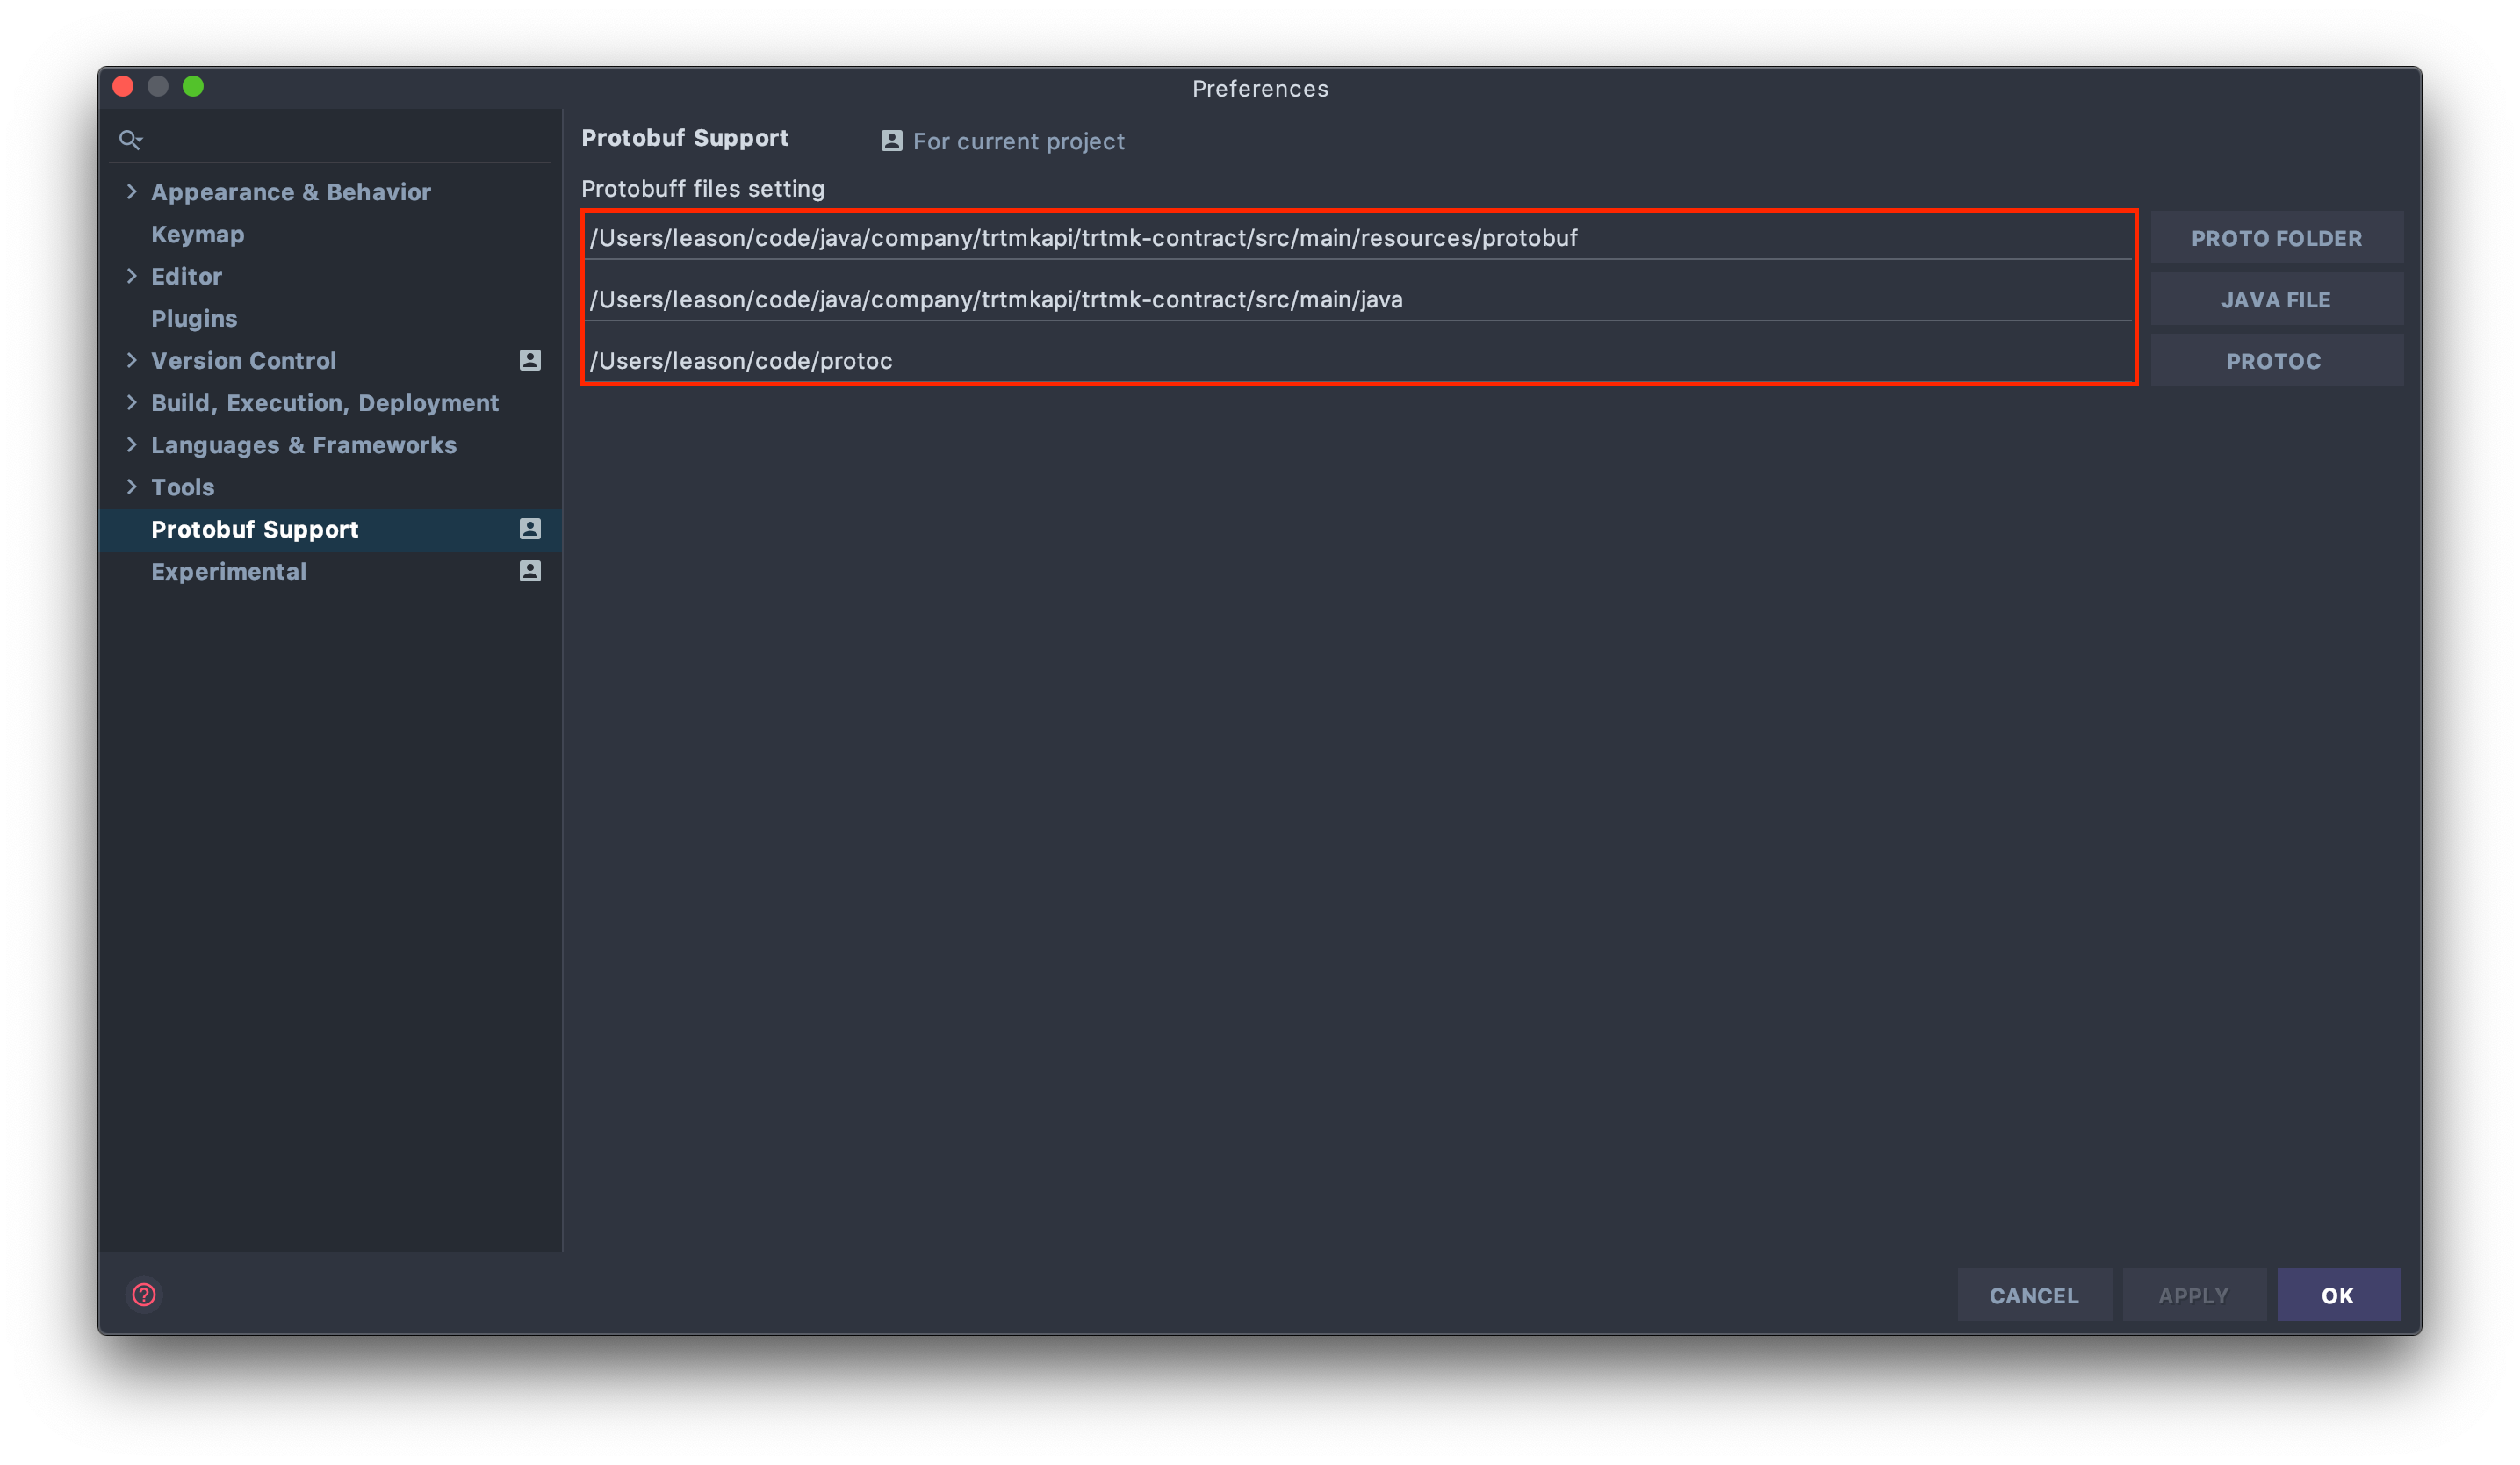This screenshot has height=1465, width=2520.
Task: Confirm preferences with OK button
Action: pos(2337,1295)
